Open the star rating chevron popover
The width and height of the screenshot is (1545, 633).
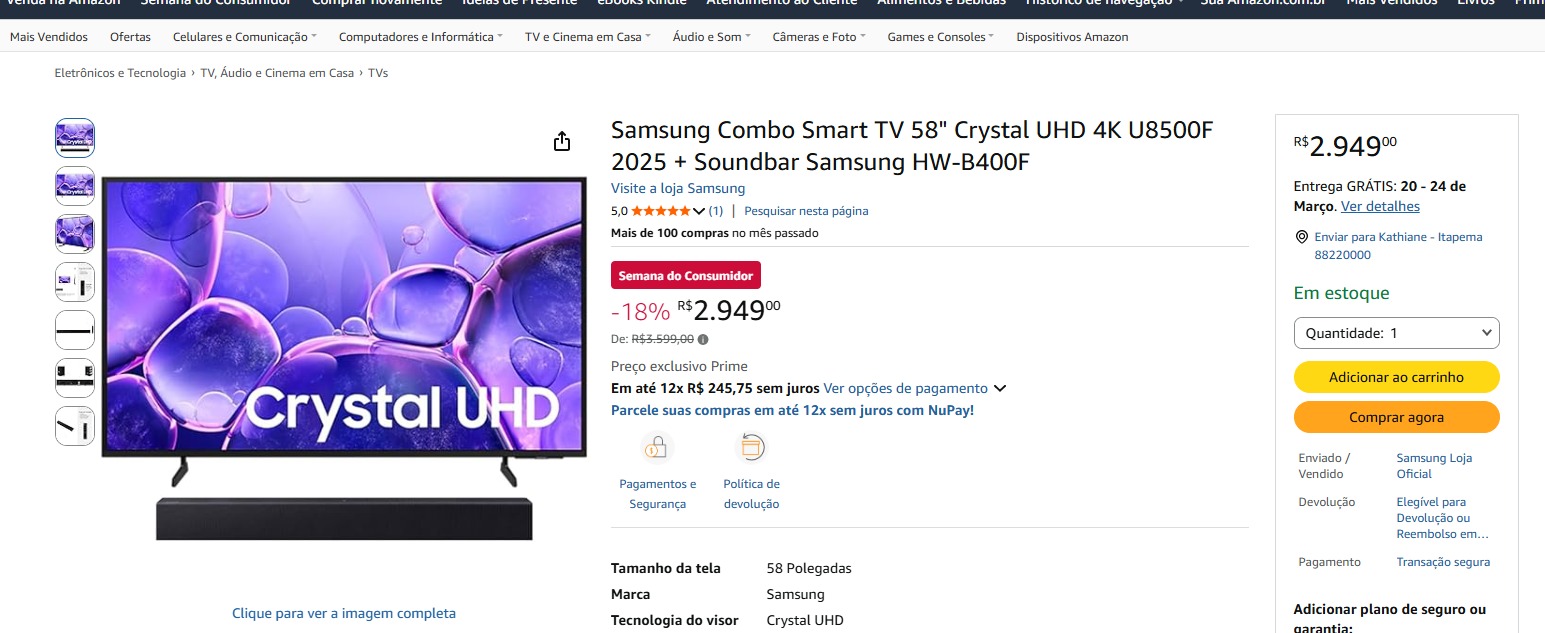click(699, 211)
